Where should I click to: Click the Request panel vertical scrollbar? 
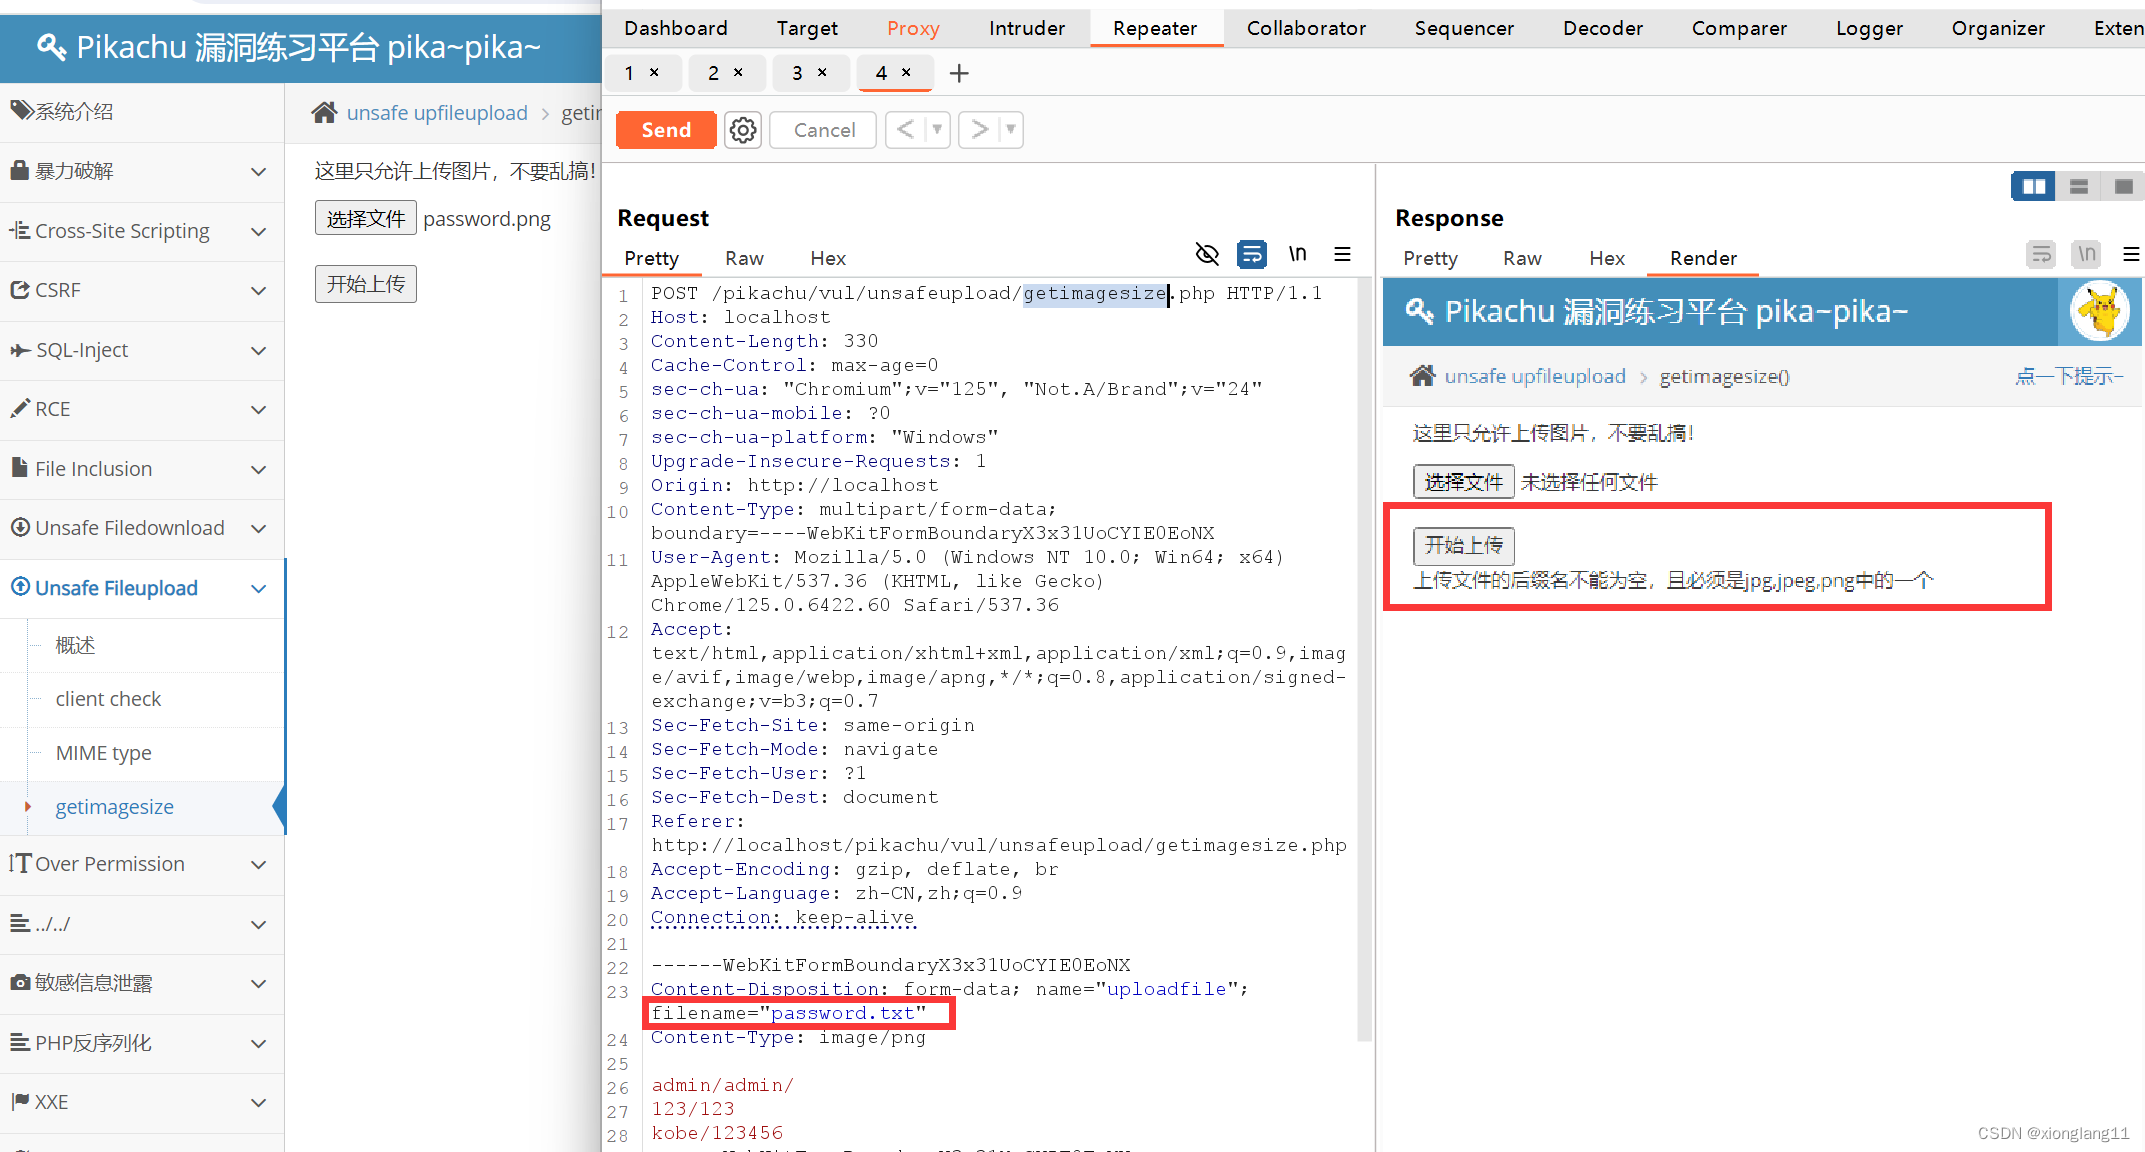1364,660
